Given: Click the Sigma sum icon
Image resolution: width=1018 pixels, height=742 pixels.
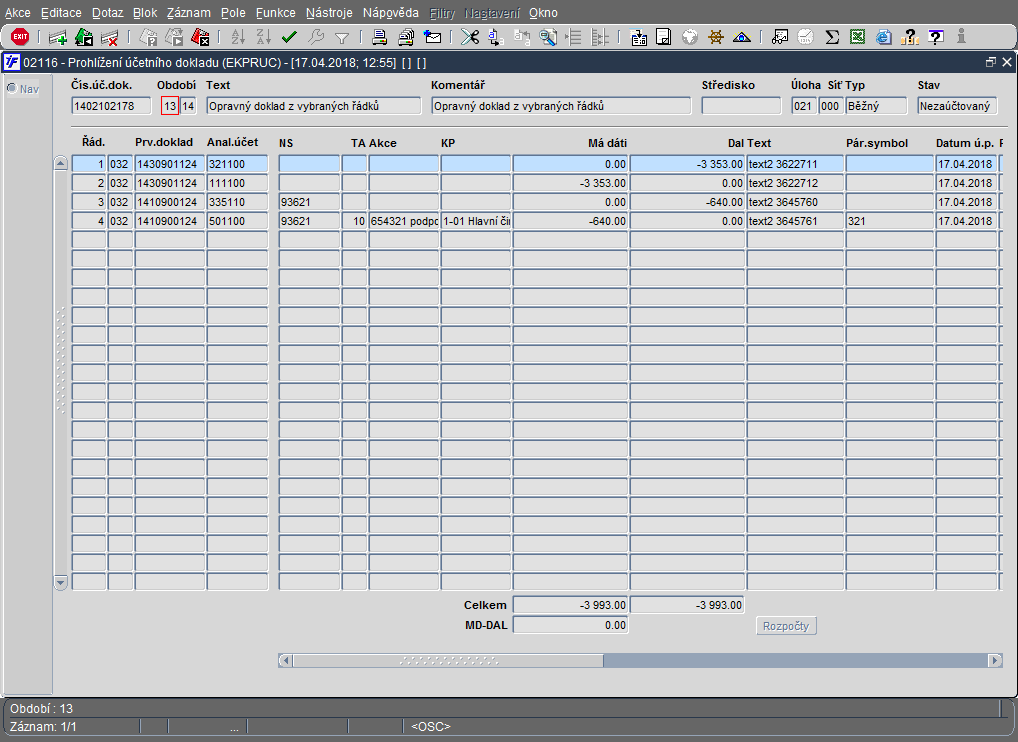Looking at the screenshot, I should pyautogui.click(x=832, y=38).
